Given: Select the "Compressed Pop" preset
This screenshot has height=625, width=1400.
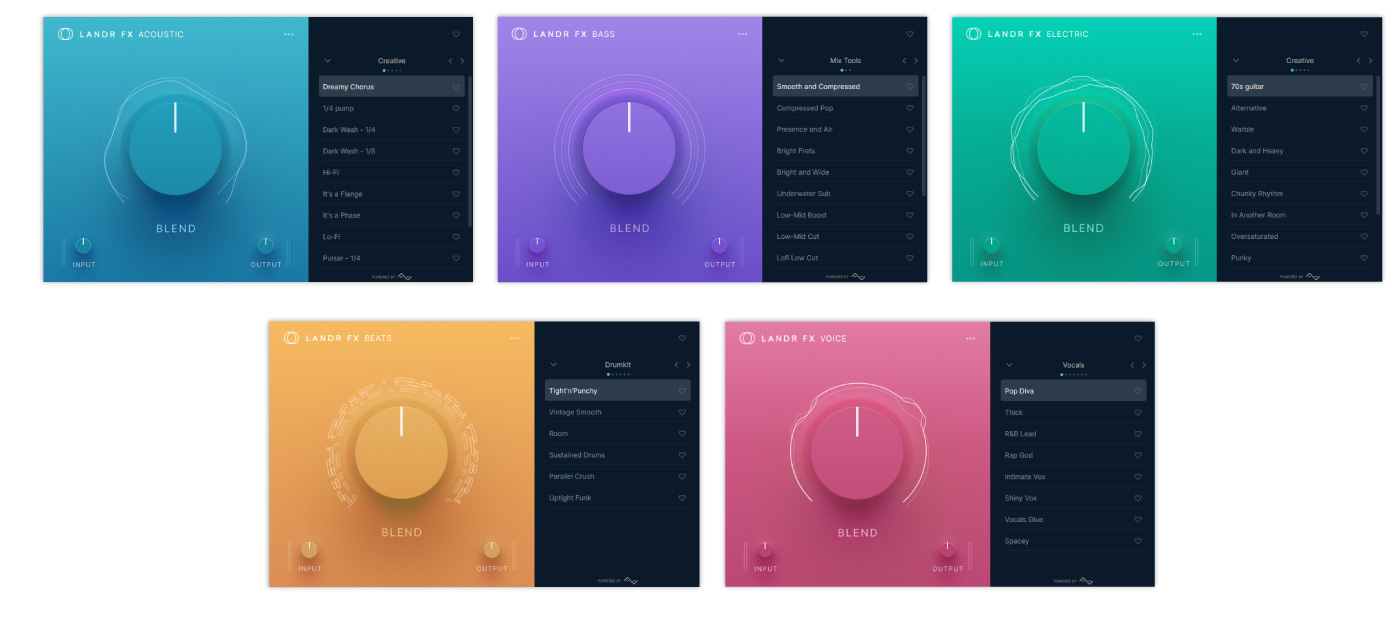Looking at the screenshot, I should 846,108.
